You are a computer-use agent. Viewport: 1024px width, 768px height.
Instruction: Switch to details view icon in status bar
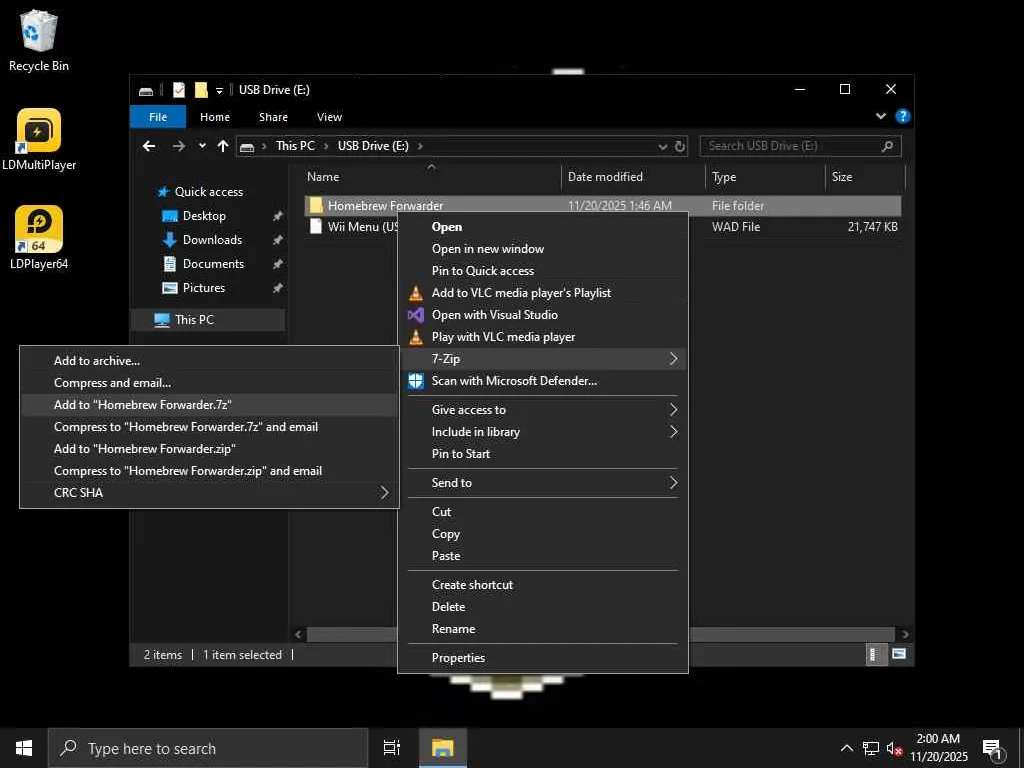[x=874, y=654]
